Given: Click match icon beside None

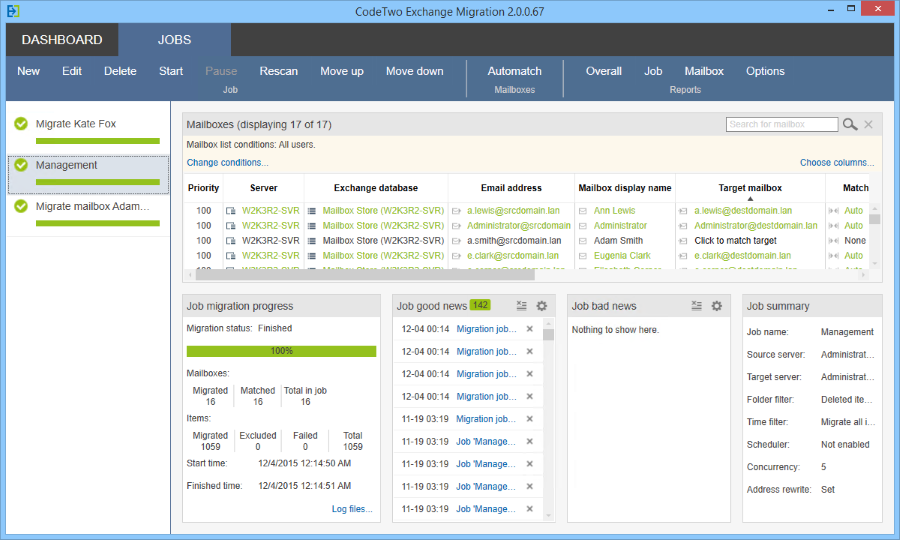Looking at the screenshot, I should coord(833,241).
